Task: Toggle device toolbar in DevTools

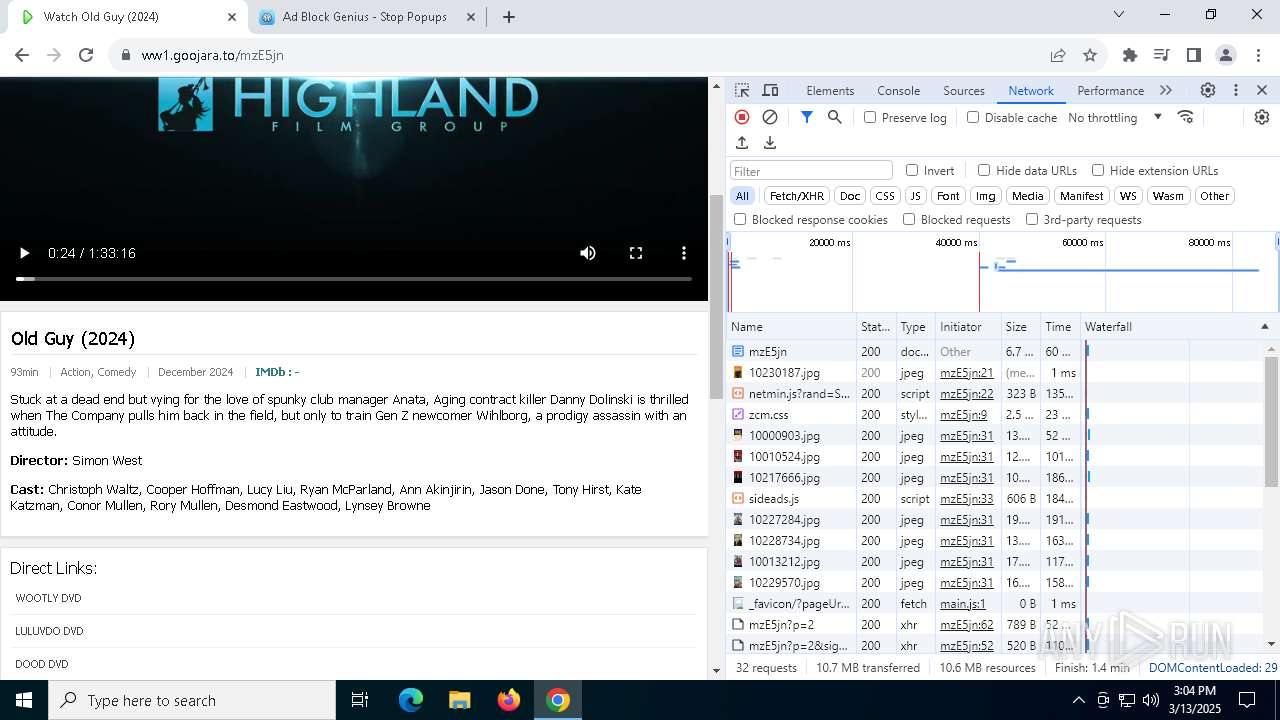Action: click(x=770, y=90)
